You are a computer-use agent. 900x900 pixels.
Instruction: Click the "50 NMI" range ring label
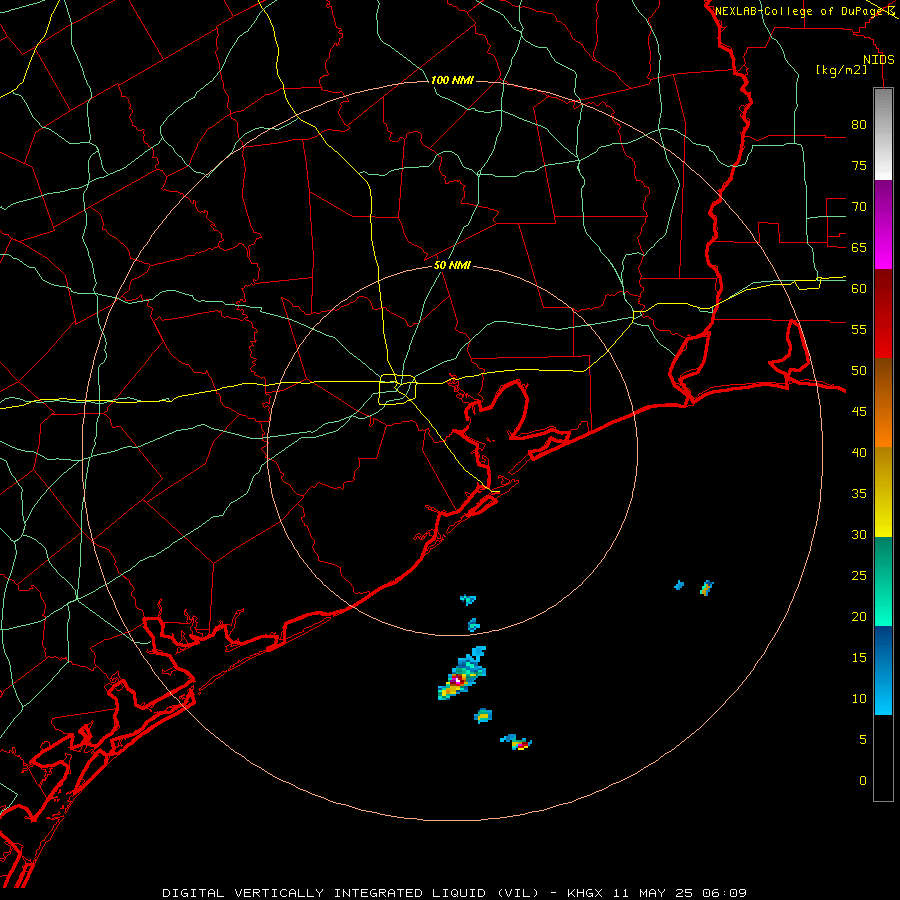pyautogui.click(x=452, y=265)
